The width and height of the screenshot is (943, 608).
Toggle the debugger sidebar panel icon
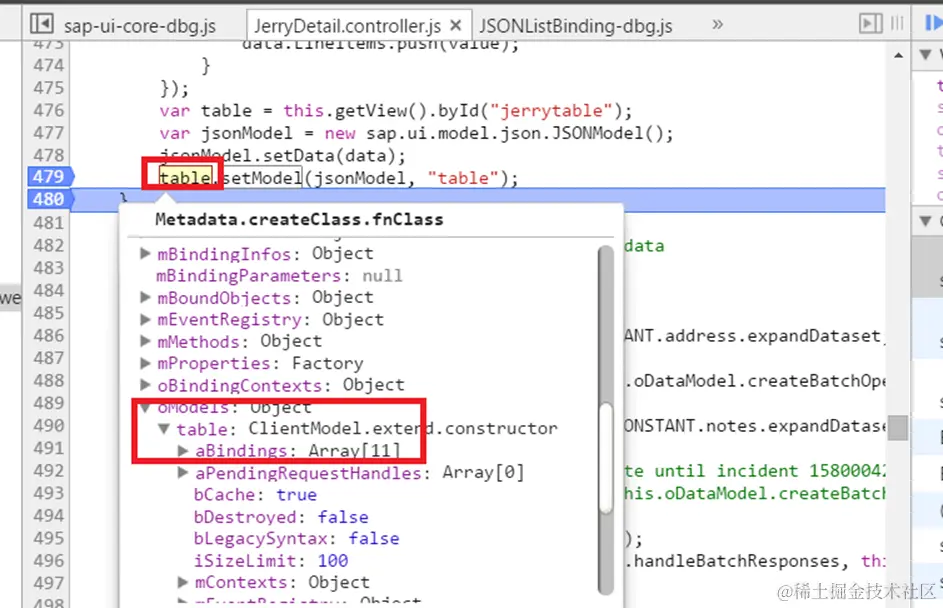tap(870, 23)
